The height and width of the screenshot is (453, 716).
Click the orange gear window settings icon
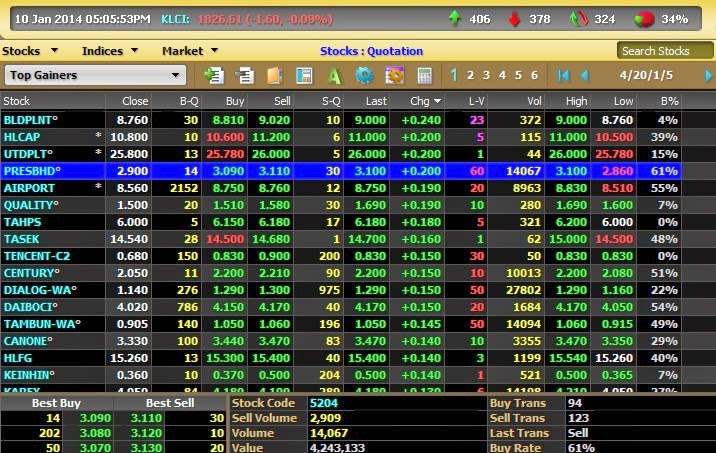395,75
